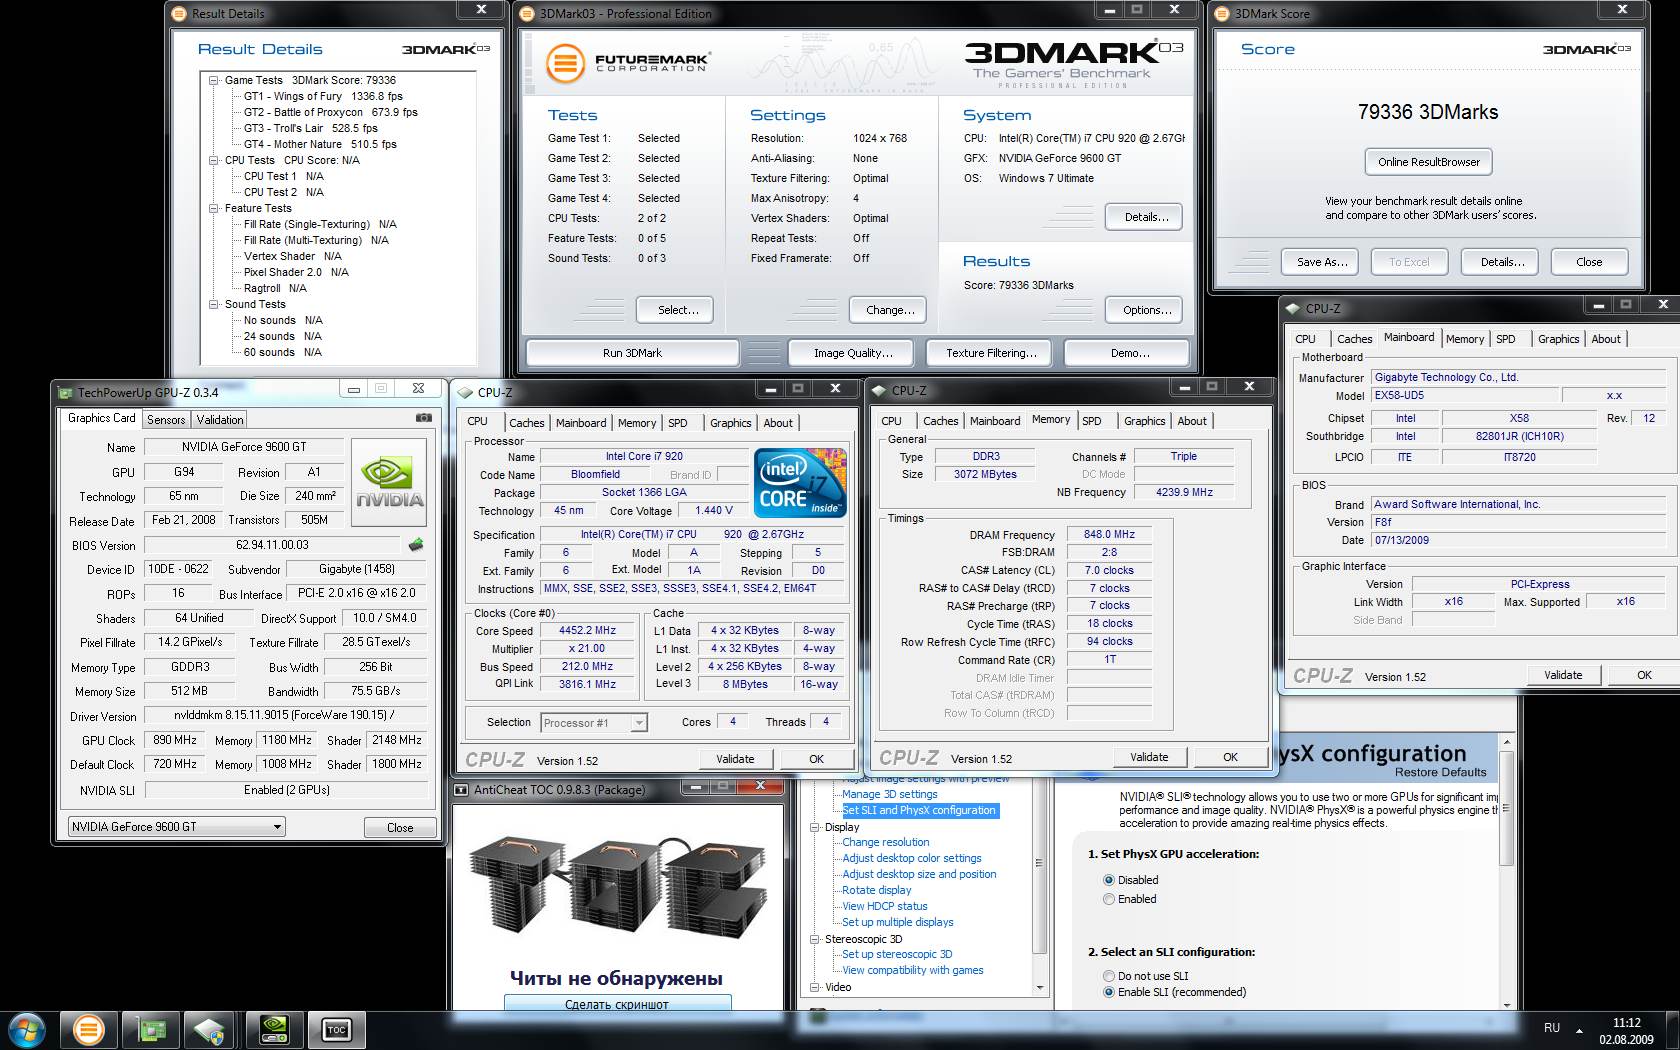Click the AntiCheat TOC title bar icon

461,790
